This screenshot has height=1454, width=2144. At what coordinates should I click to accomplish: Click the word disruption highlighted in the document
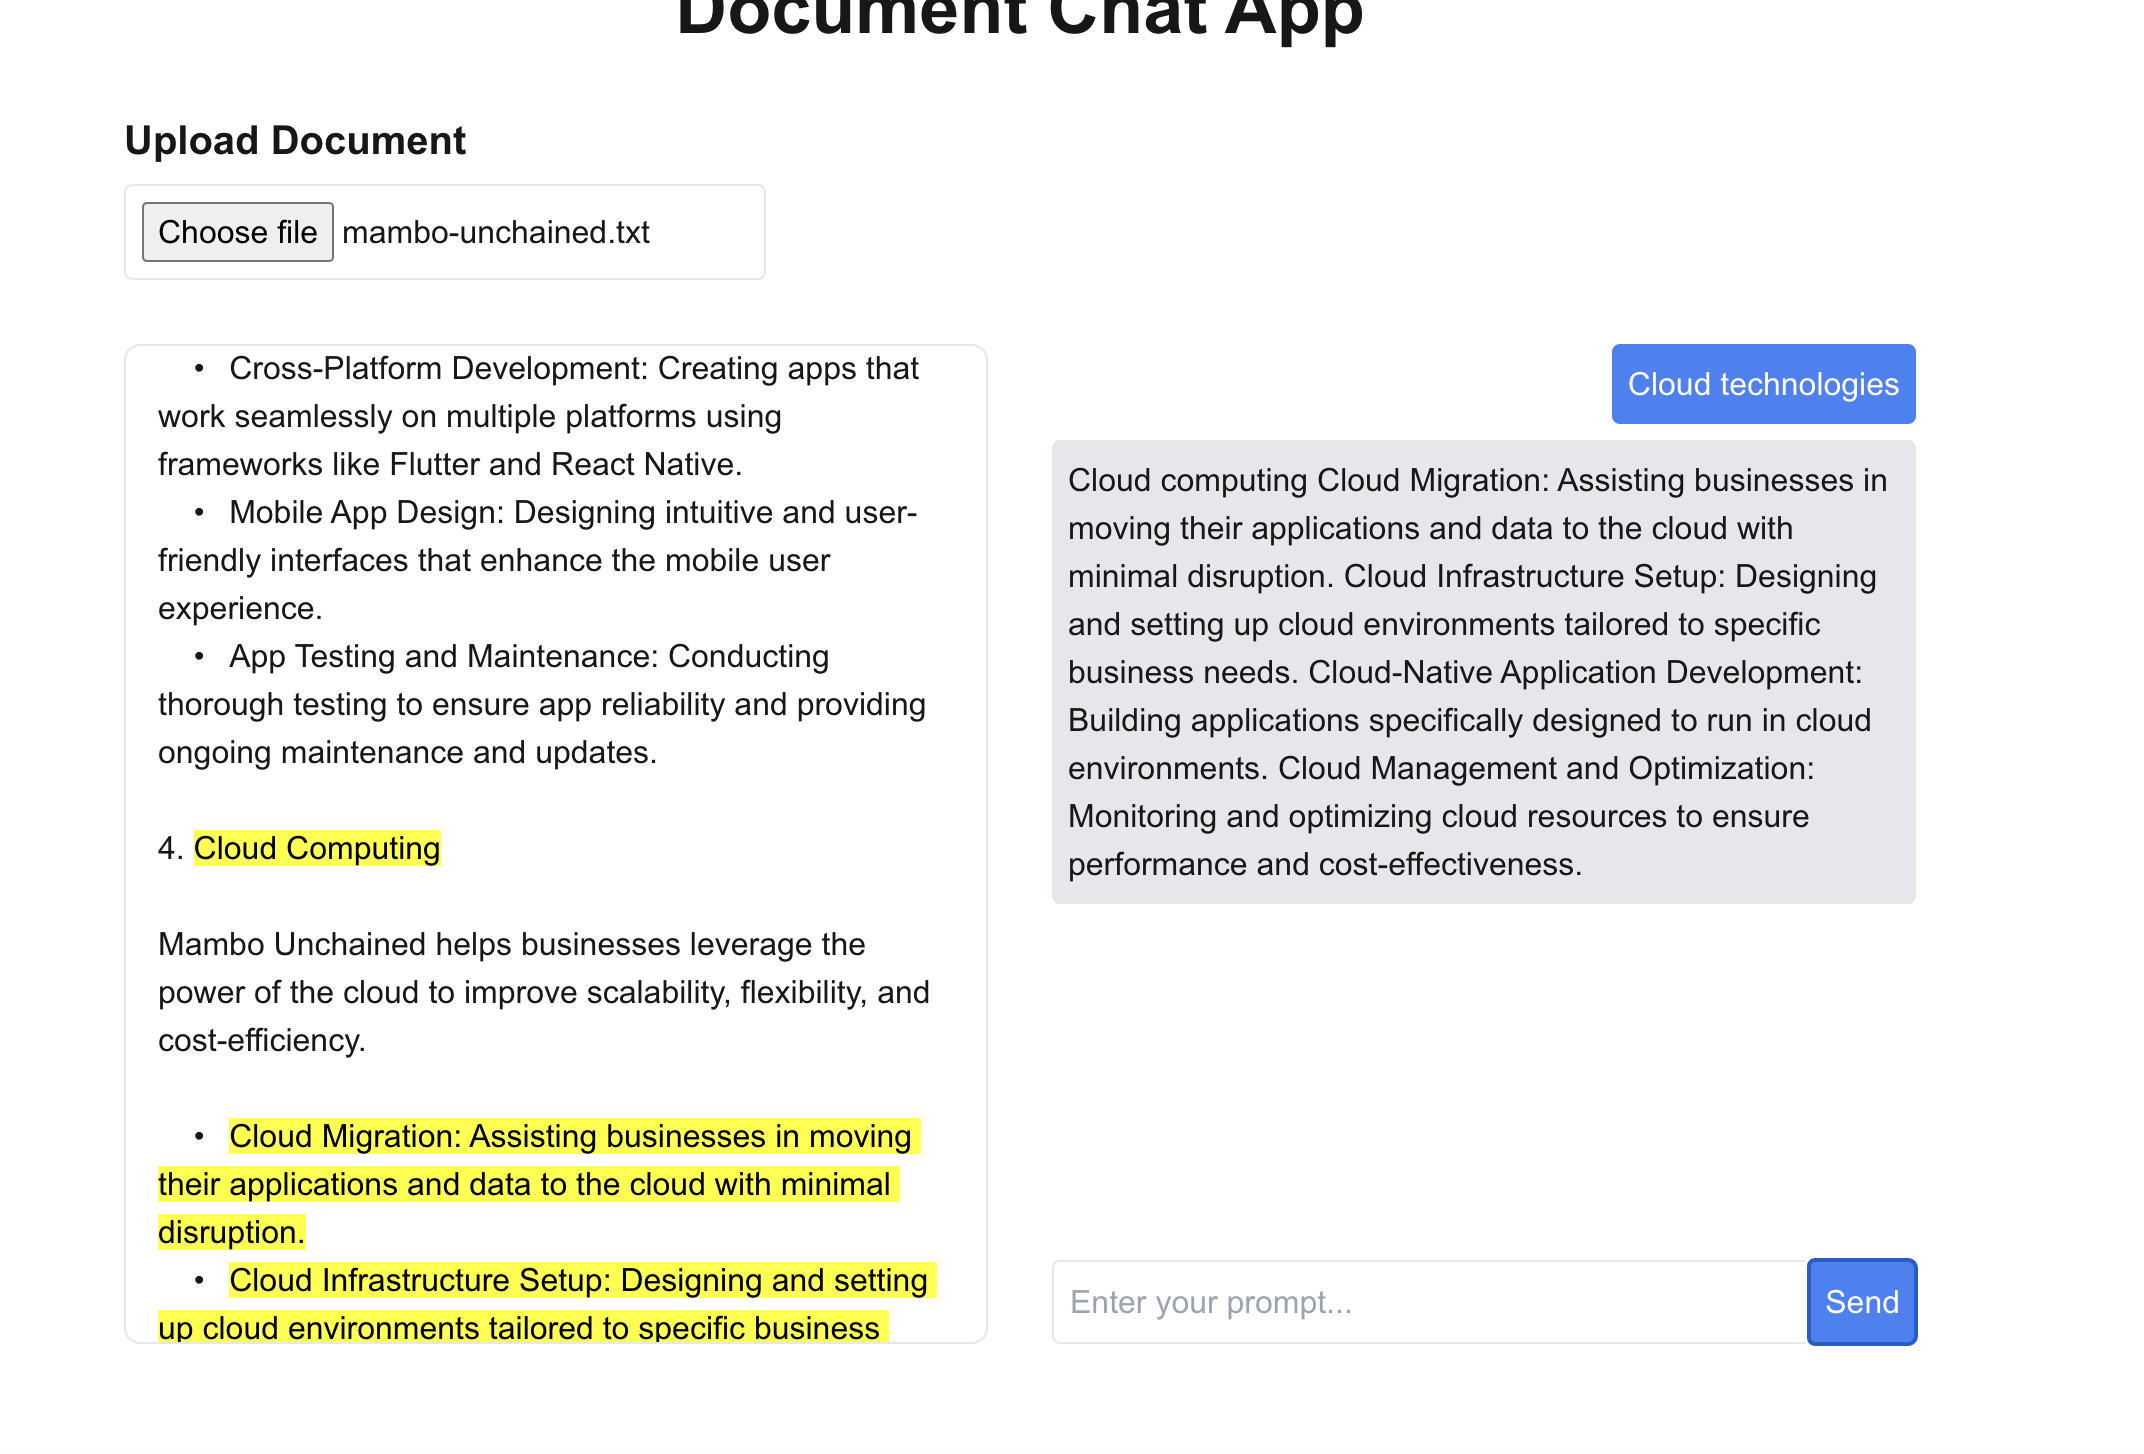pos(230,1232)
